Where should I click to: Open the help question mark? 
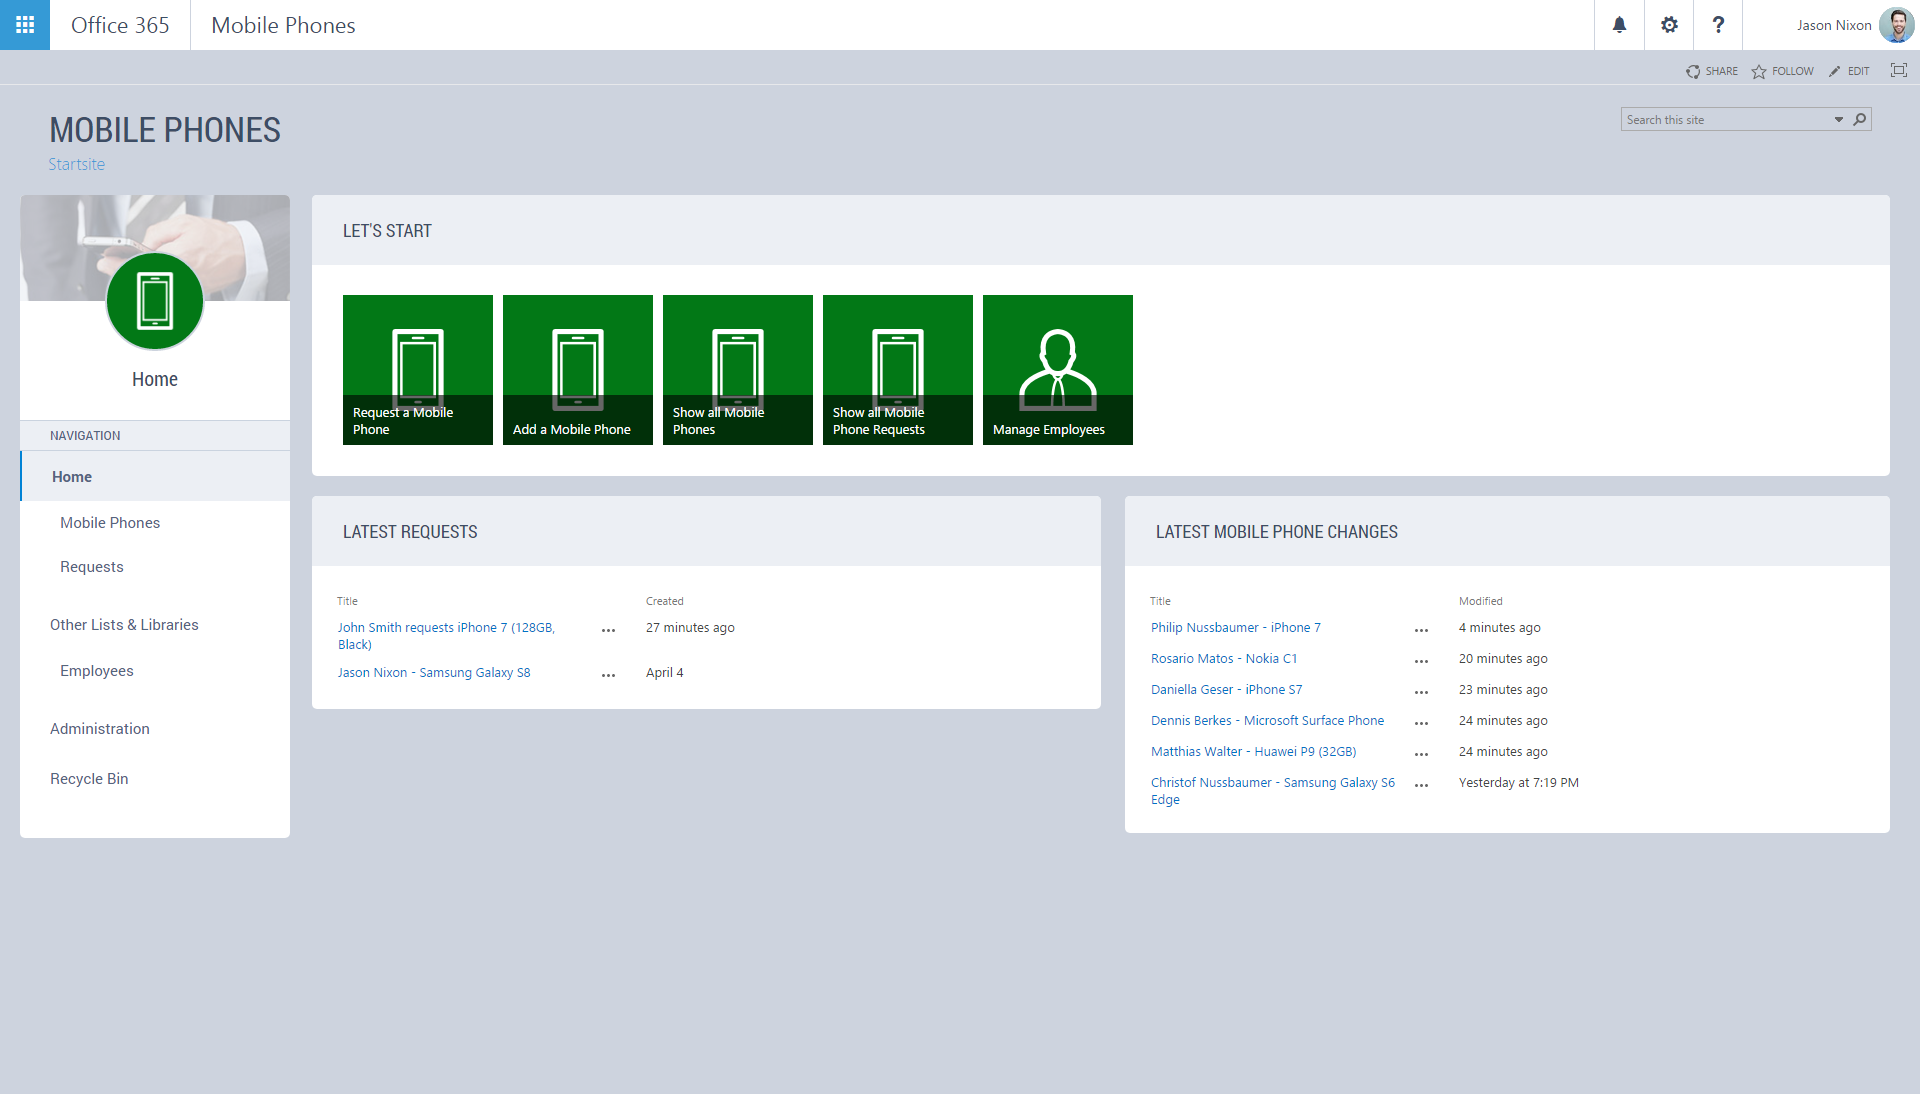click(1718, 25)
